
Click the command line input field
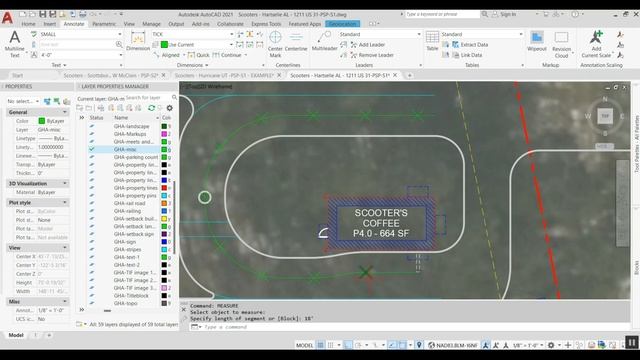416,327
